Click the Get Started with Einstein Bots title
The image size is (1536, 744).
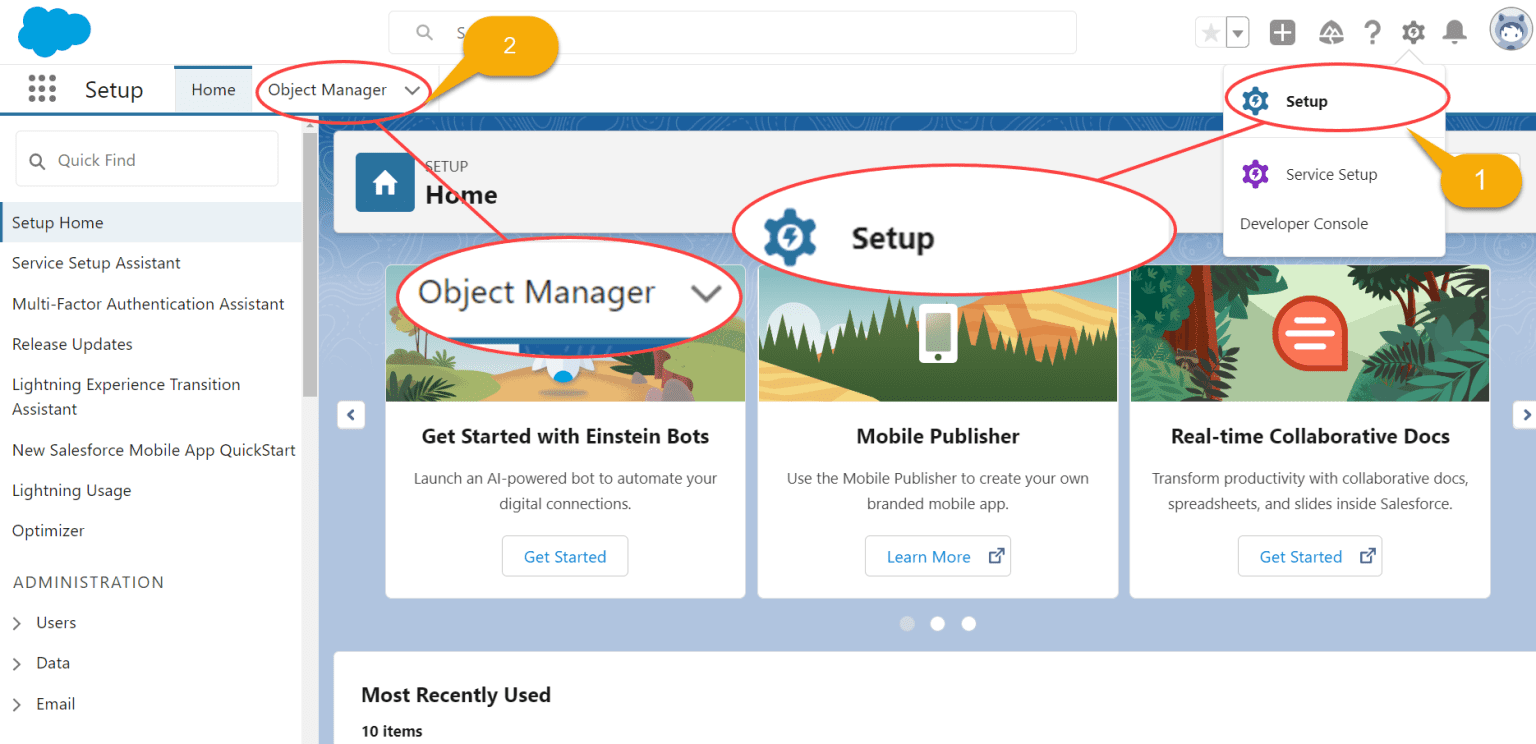[565, 436]
